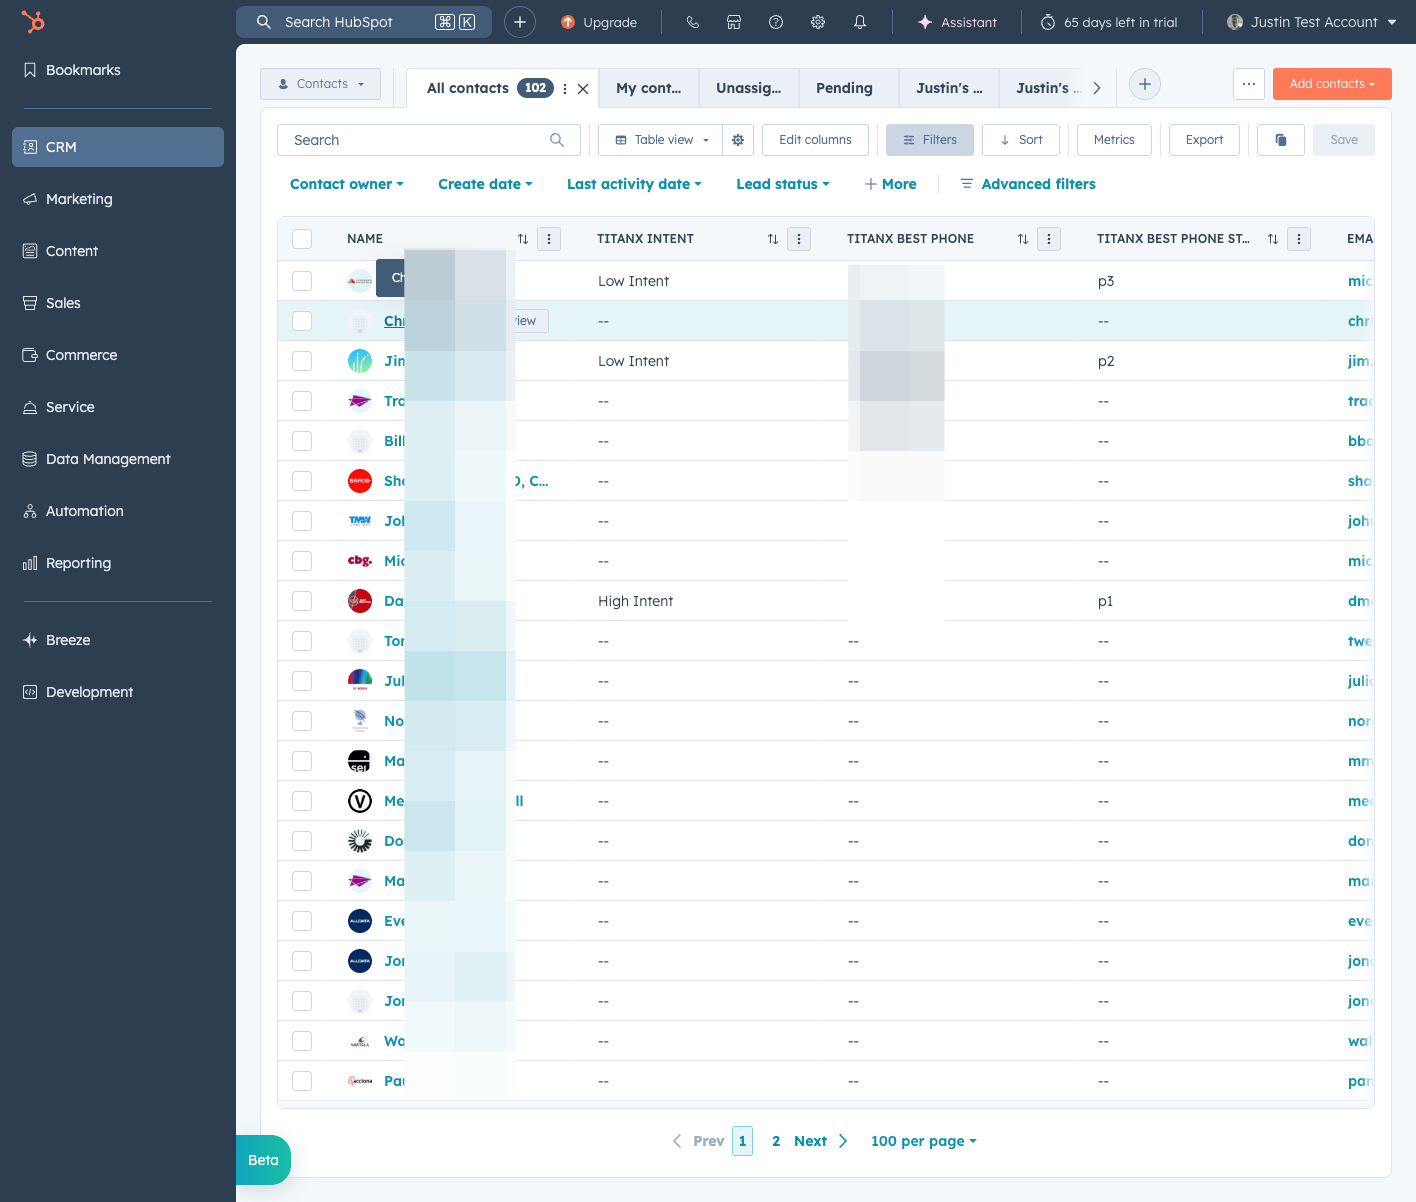Sort by the Name column arrows
The height and width of the screenshot is (1202, 1416).
(x=523, y=239)
